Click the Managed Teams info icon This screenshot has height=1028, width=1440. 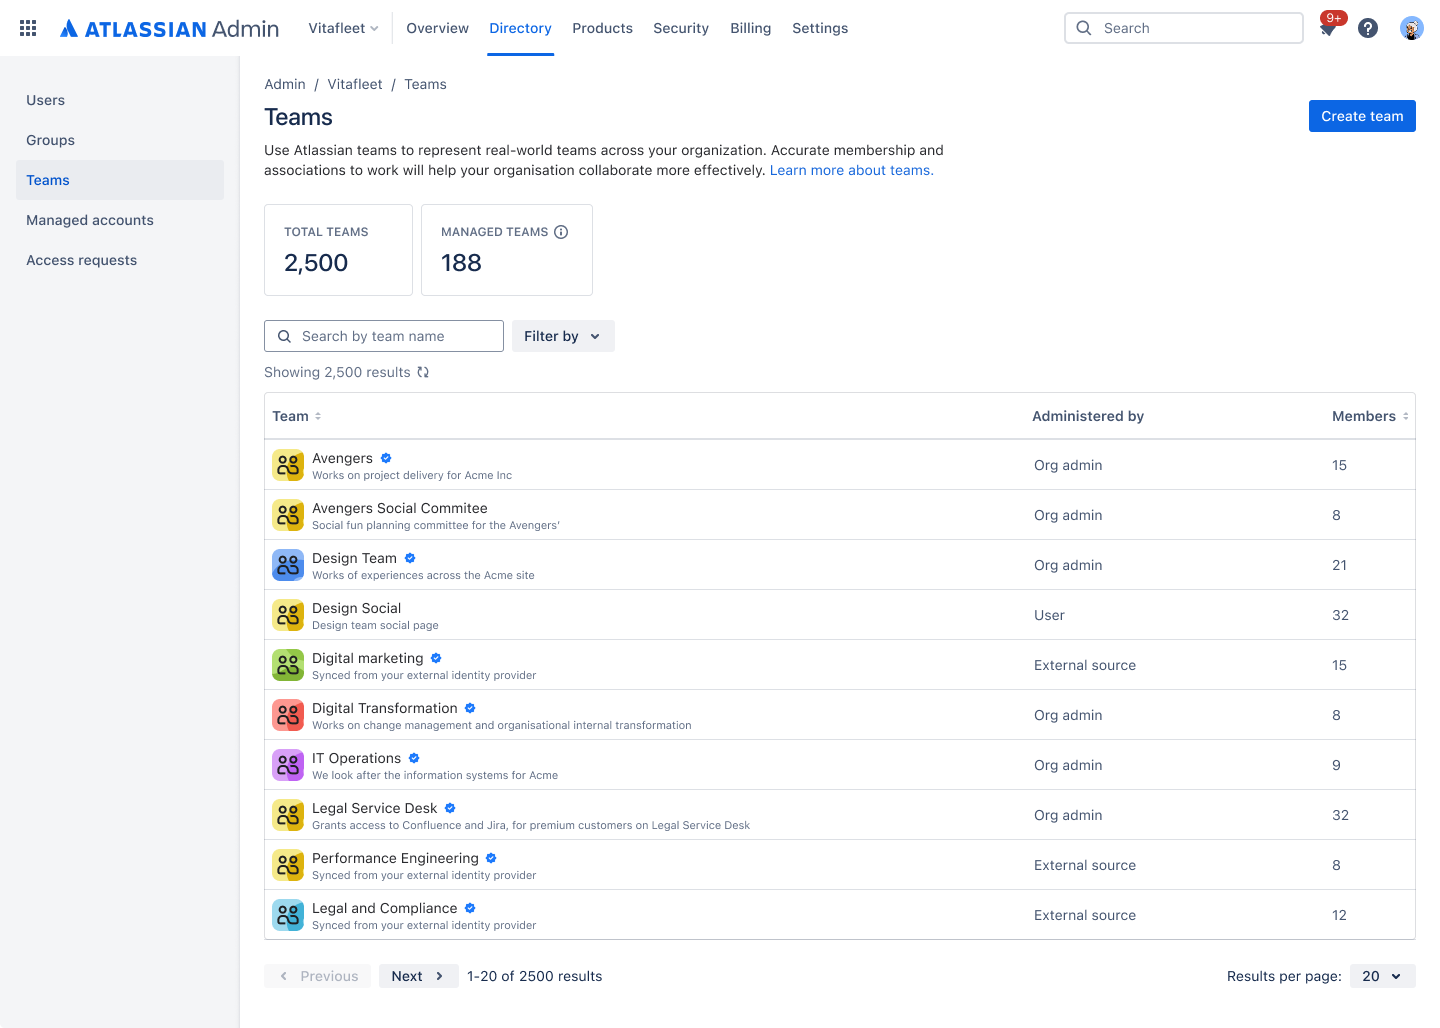click(x=561, y=231)
